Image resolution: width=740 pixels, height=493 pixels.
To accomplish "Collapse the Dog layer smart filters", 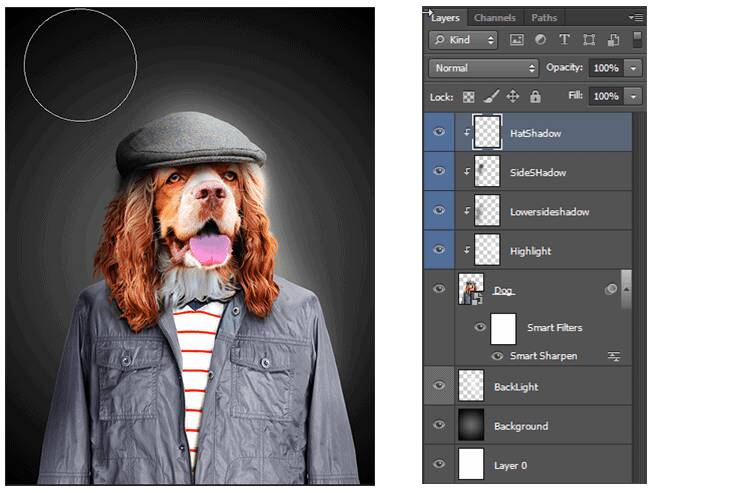I will pyautogui.click(x=626, y=289).
